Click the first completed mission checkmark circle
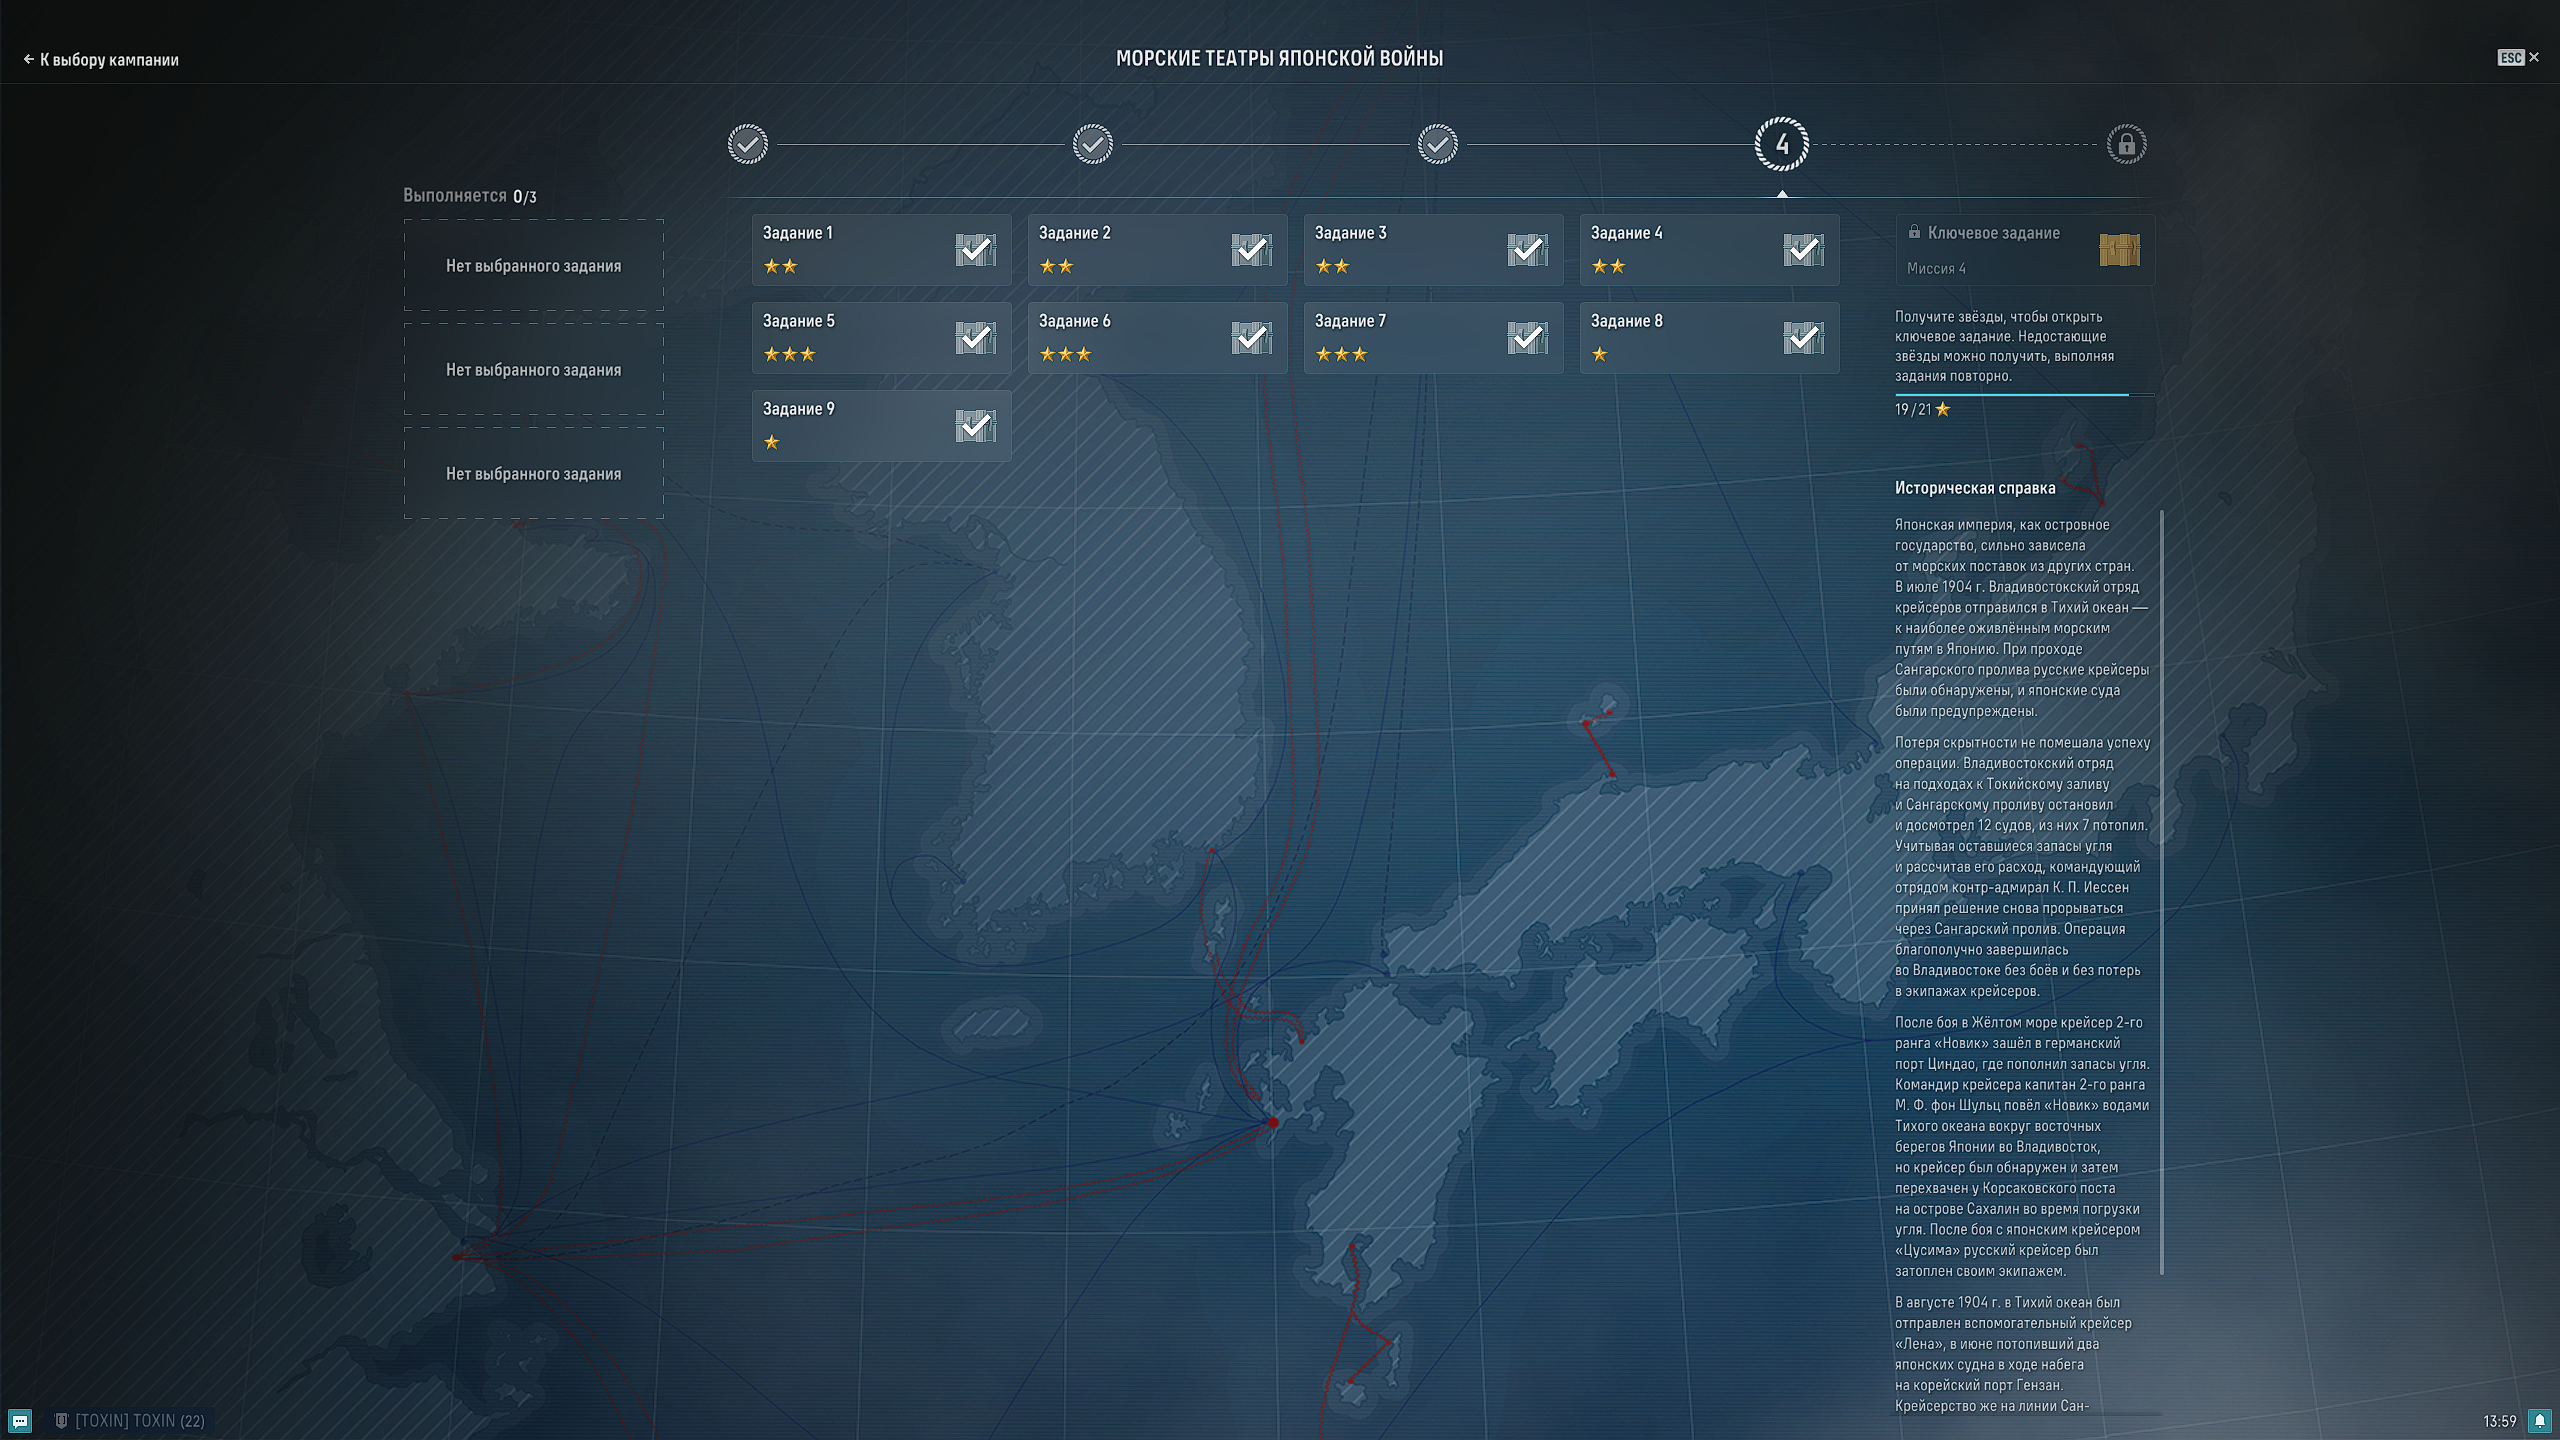Viewport: 2560px width, 1440px height. (x=748, y=145)
